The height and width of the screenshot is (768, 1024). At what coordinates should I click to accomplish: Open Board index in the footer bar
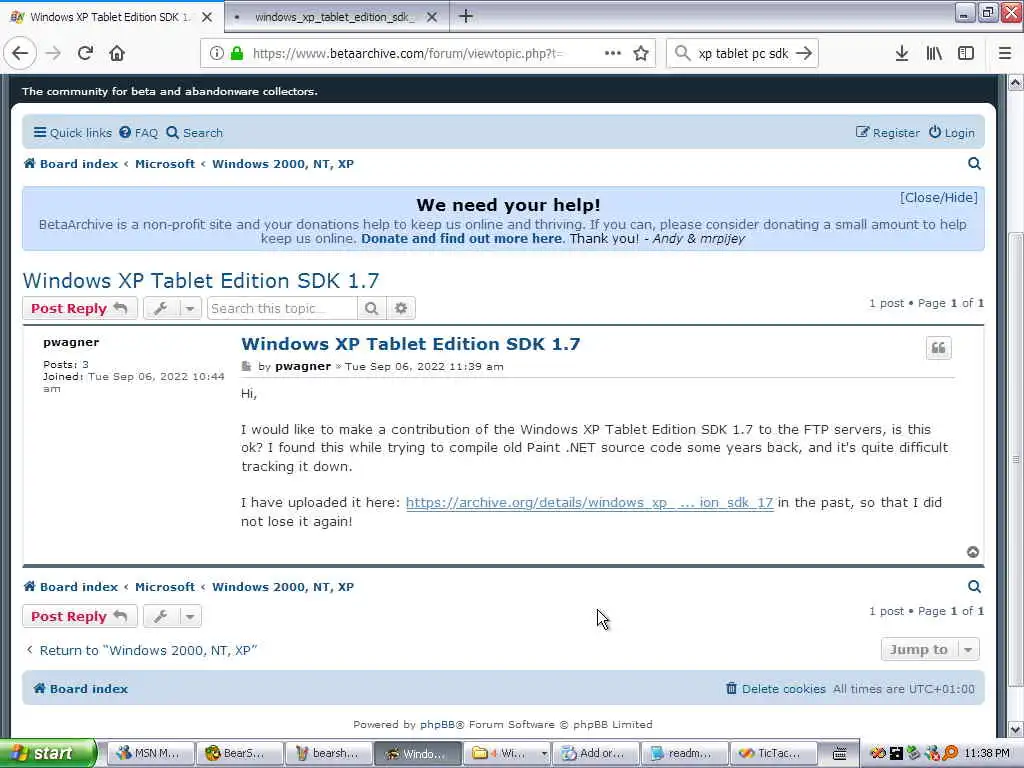tap(81, 689)
